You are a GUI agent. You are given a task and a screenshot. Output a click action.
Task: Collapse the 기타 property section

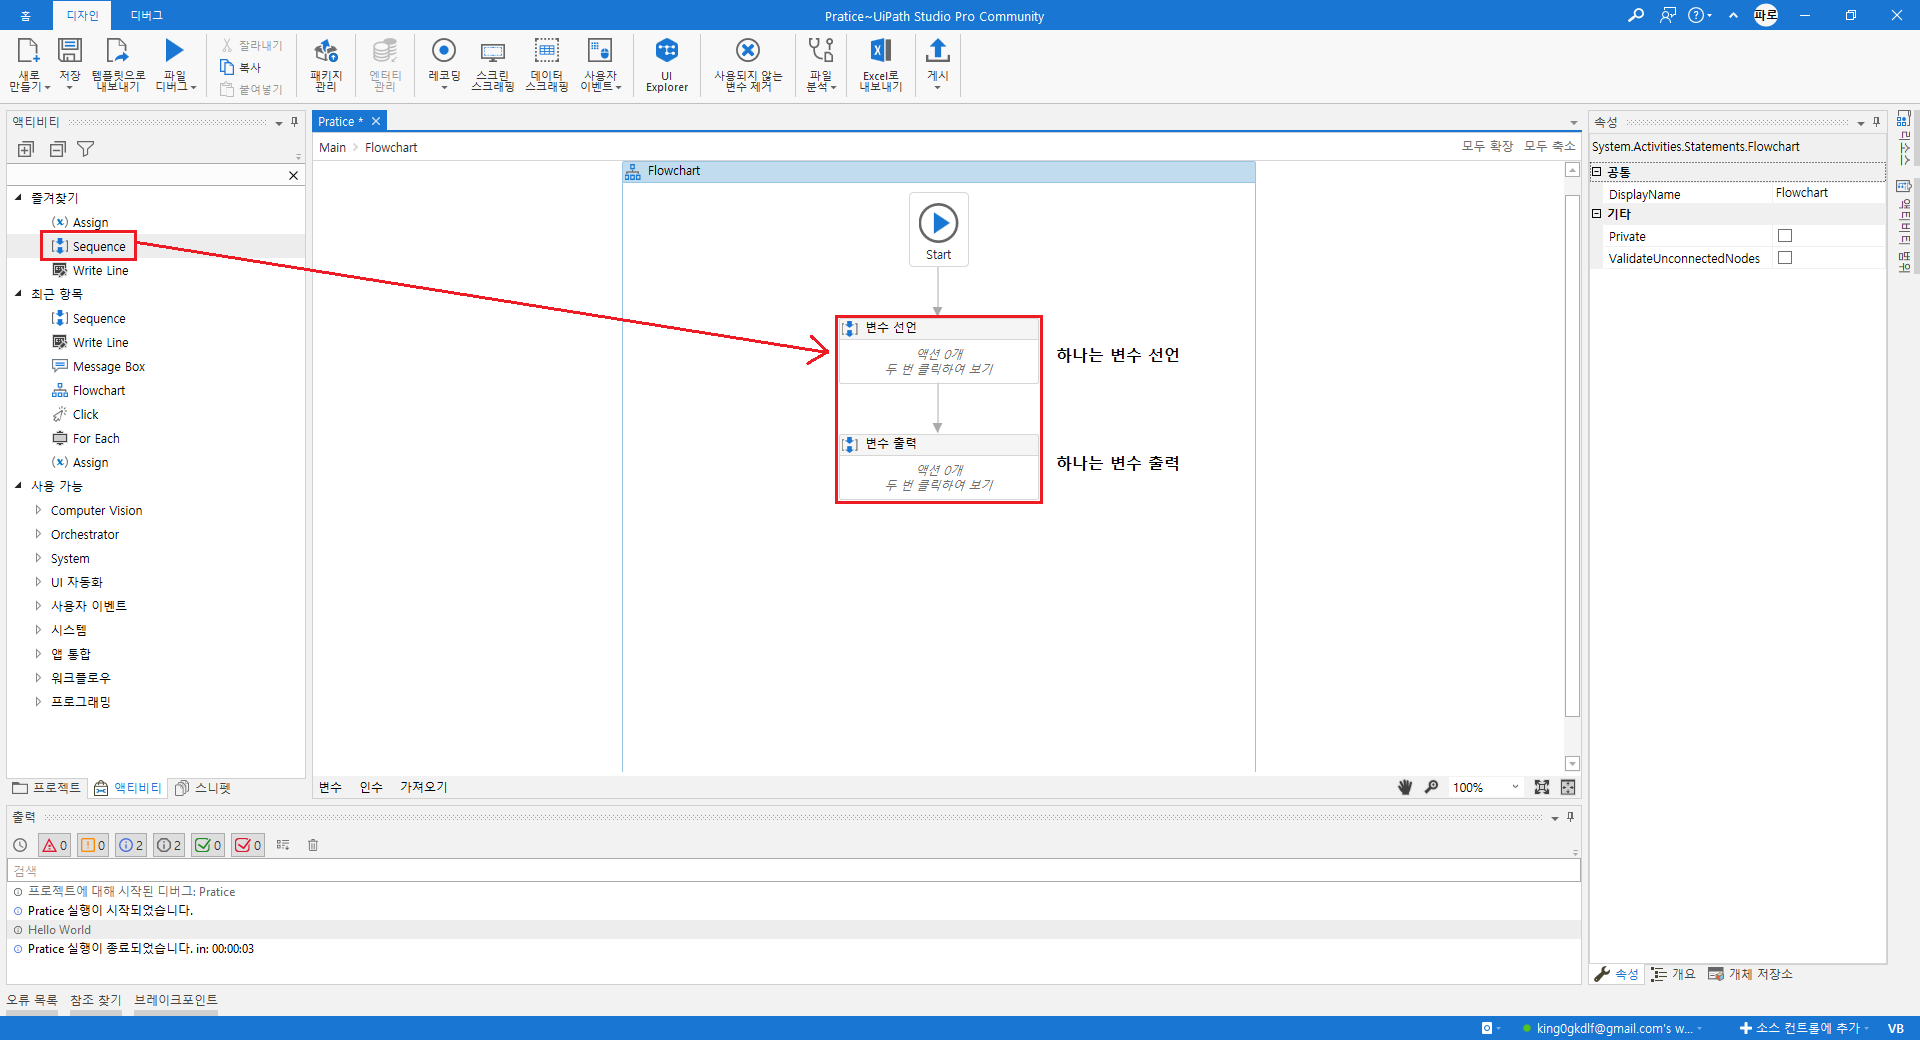tap(1597, 213)
